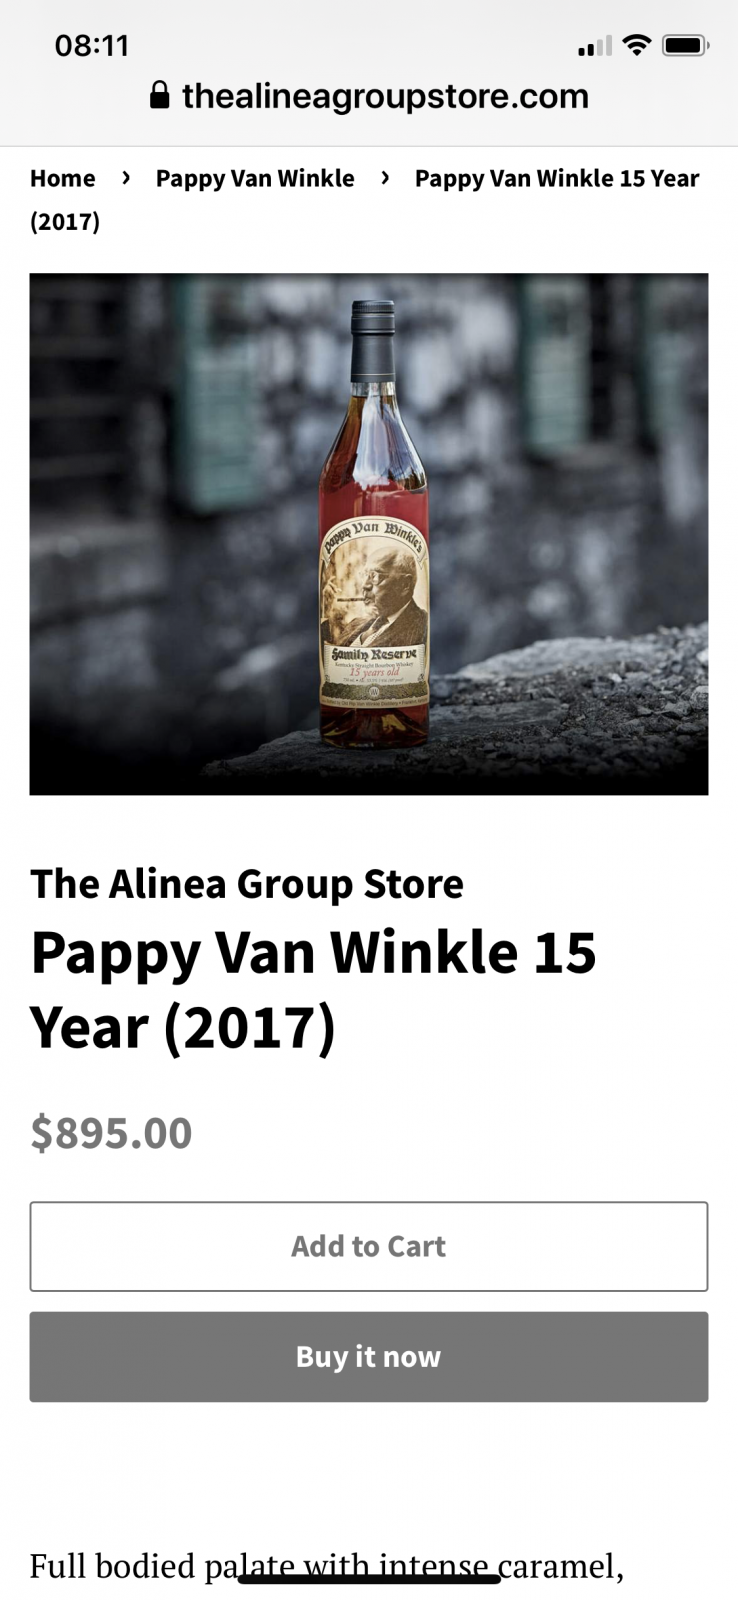Select Pappy Van Winkle 15 Year (2017) breadcrumb
Screen dimensions: 738x1600
click(365, 199)
